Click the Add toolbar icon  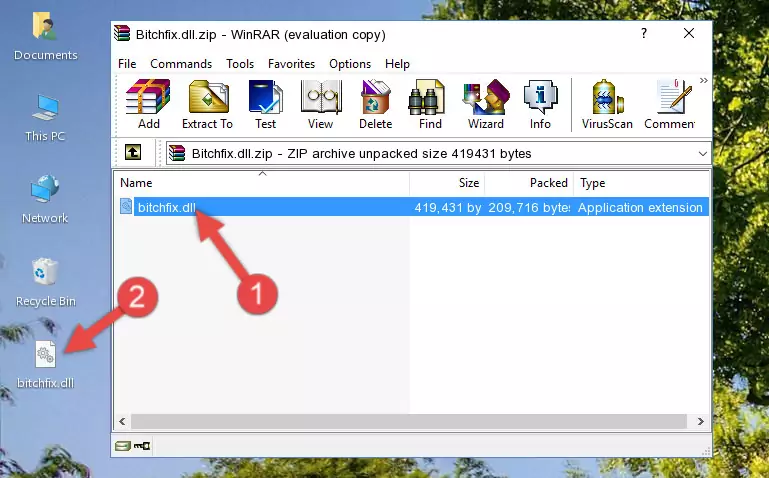pos(148,104)
